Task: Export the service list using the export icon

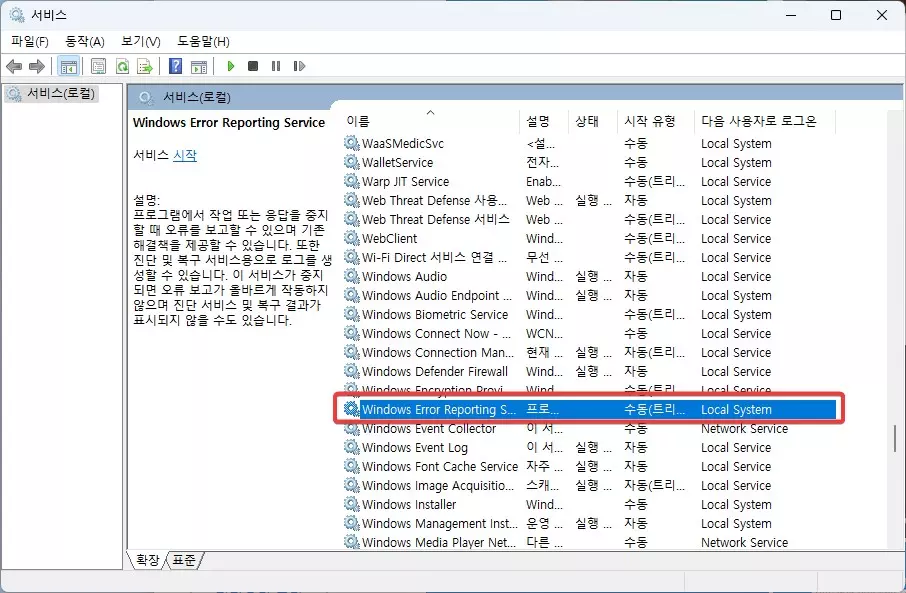Action: [x=144, y=66]
